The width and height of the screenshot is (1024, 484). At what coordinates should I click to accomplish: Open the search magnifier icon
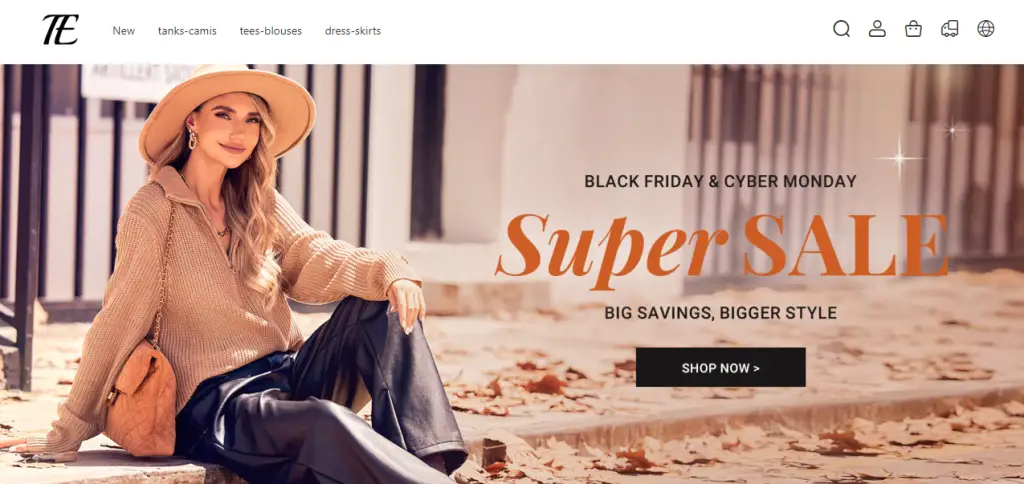point(841,29)
